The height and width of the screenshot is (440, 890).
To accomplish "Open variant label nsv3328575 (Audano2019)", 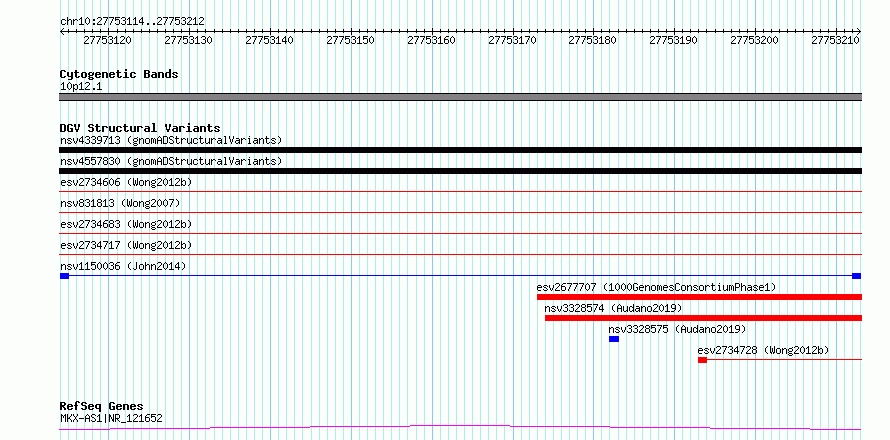I will [x=677, y=329].
